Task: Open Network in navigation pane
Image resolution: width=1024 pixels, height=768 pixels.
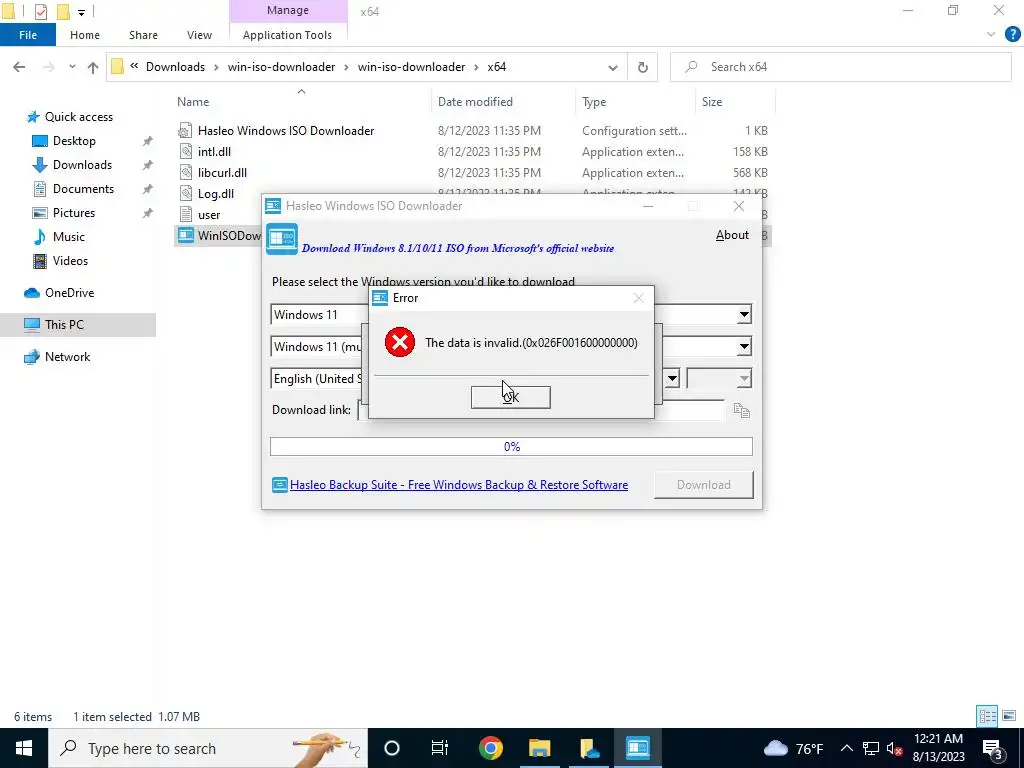Action: (67, 357)
